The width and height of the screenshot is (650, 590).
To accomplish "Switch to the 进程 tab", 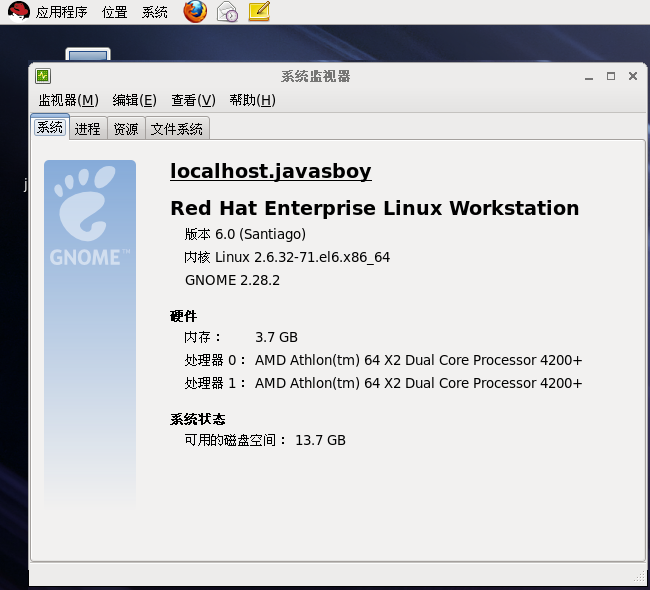I will pos(88,129).
